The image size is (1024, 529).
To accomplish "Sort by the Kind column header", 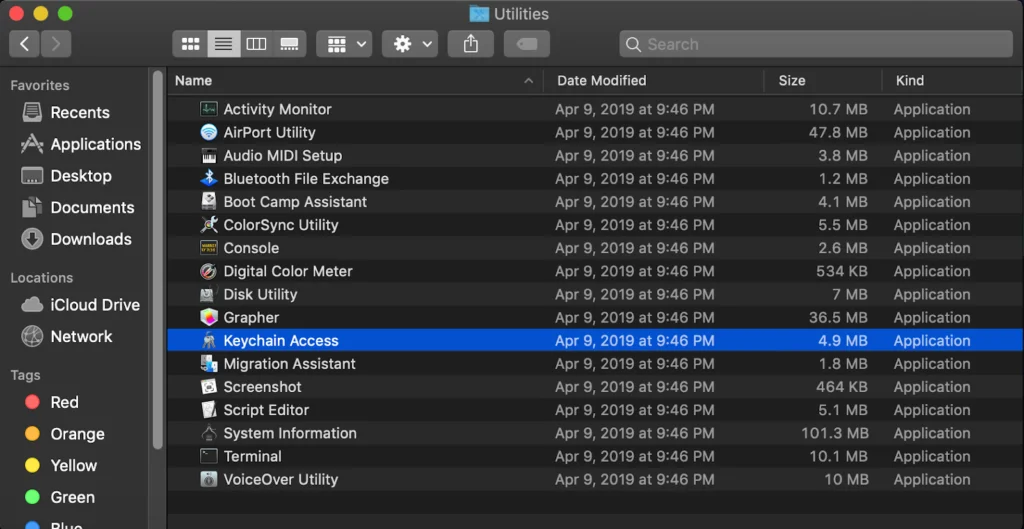I will 910,80.
